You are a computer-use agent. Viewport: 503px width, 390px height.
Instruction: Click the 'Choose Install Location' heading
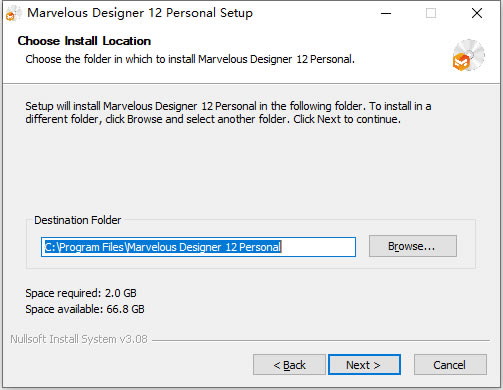(x=84, y=41)
